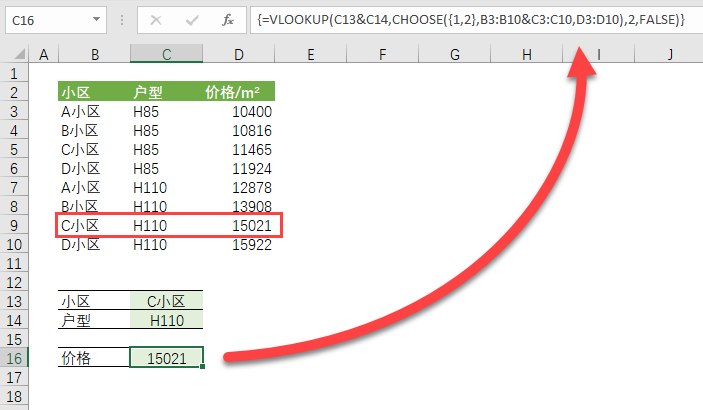
Task: Select row 9 header
Action: coord(14,225)
